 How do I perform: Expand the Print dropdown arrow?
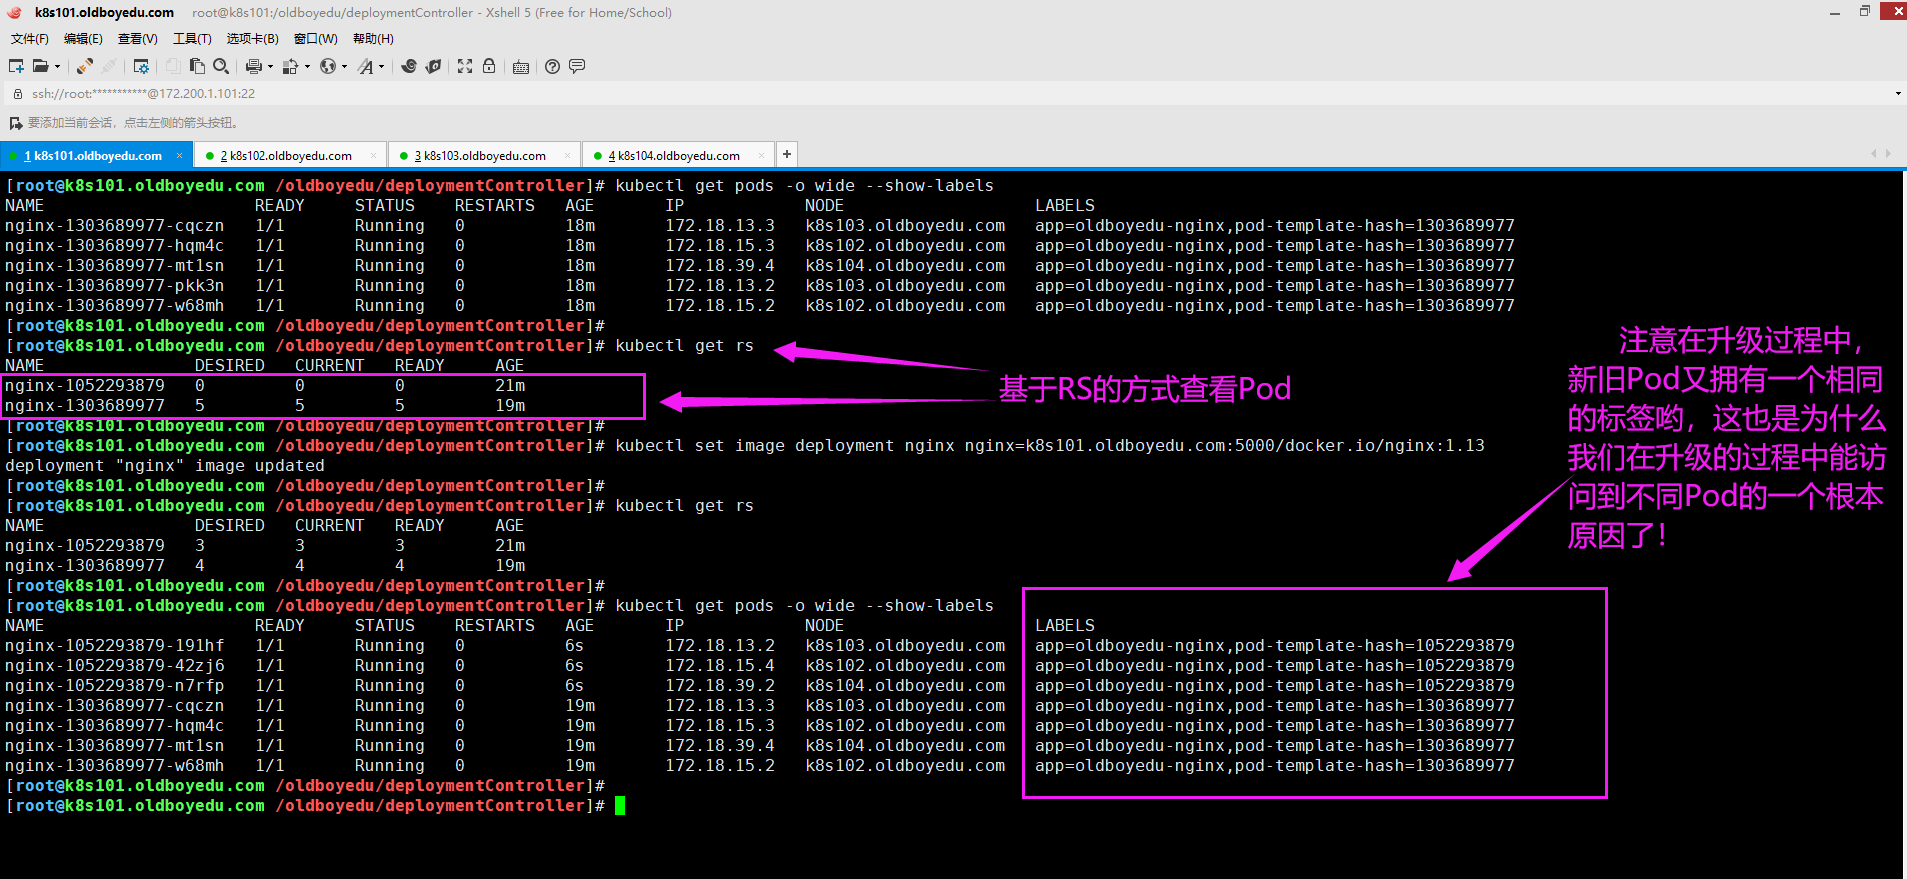coord(270,67)
